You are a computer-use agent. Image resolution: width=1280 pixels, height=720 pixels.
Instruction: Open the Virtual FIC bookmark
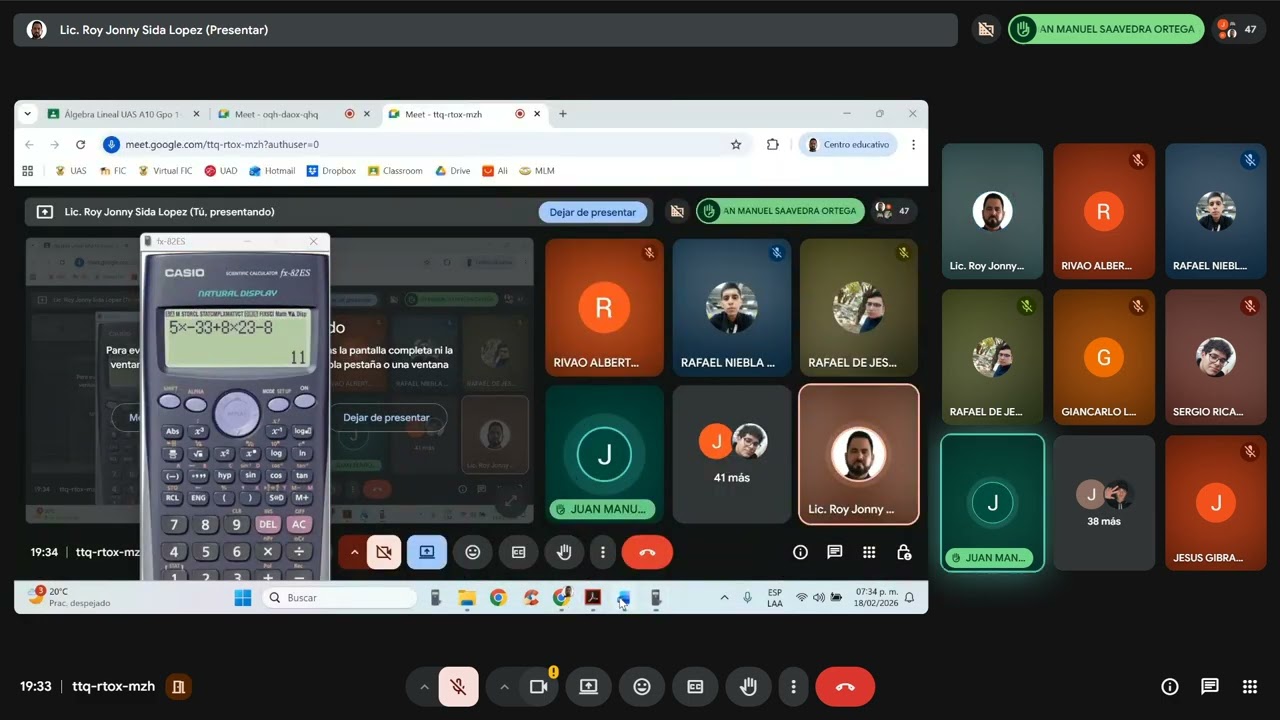(165, 171)
